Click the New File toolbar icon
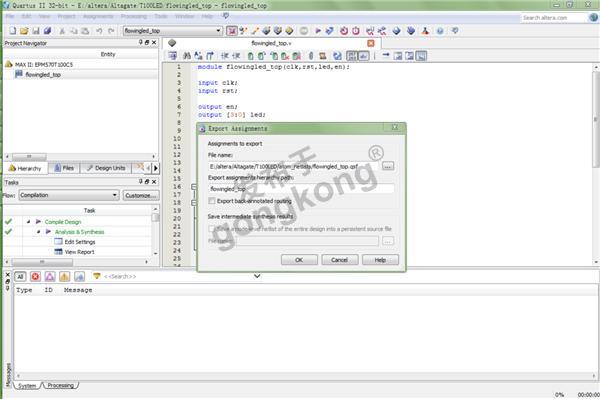 click(x=13, y=31)
